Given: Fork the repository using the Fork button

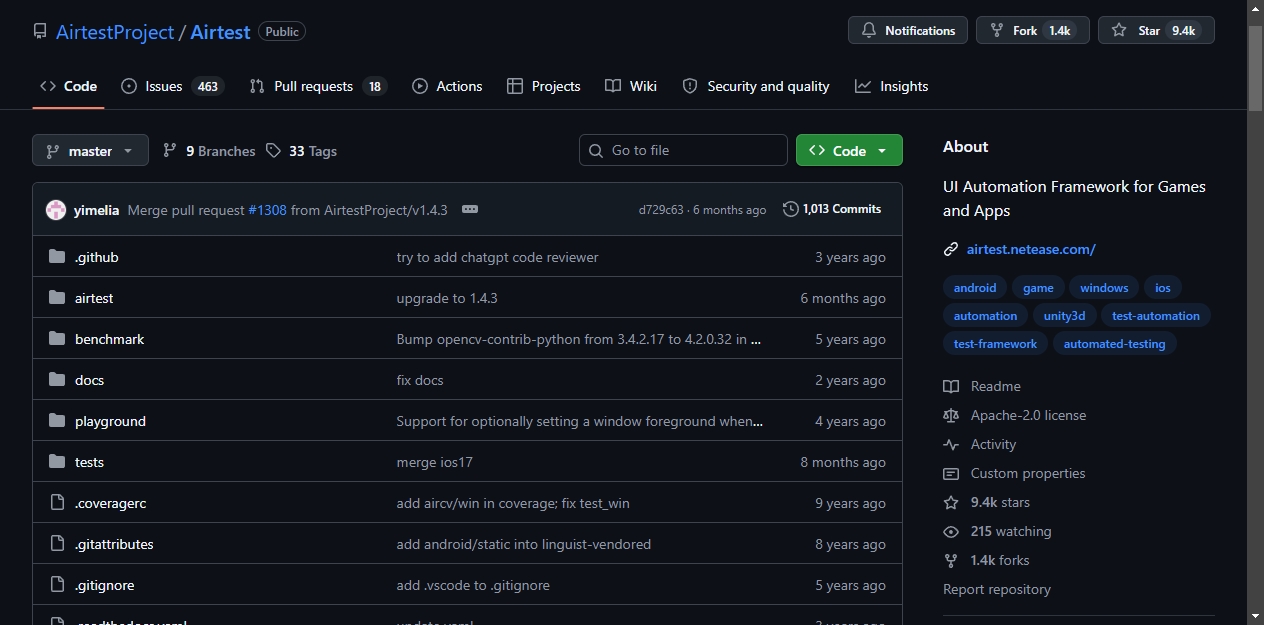Looking at the screenshot, I should 1033,31.
